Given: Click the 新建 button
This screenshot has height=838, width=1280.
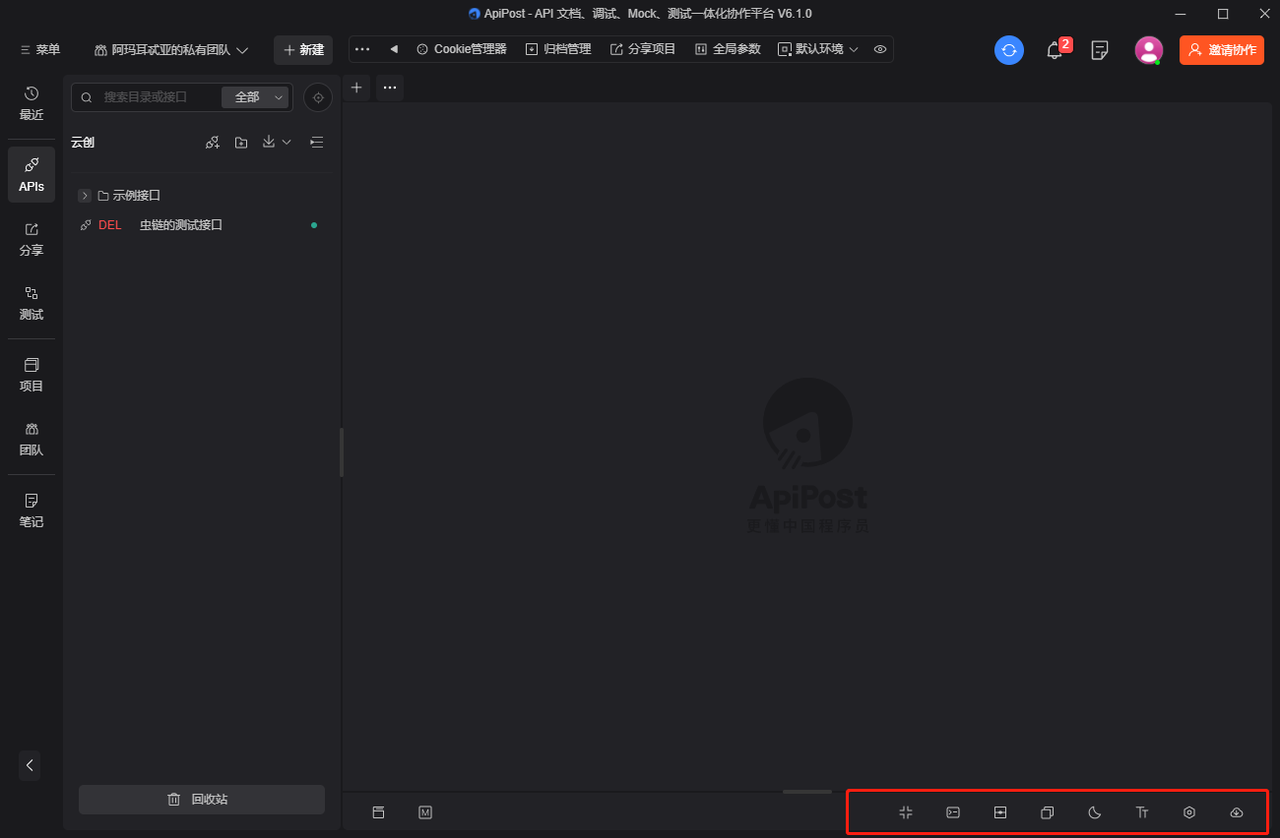Looking at the screenshot, I should [x=303, y=50].
